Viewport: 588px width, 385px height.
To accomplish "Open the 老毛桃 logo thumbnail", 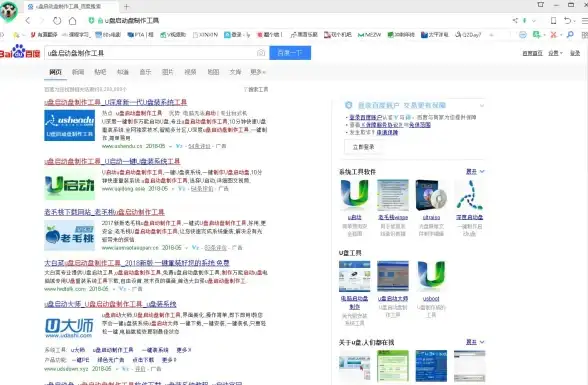I will coord(69,235).
